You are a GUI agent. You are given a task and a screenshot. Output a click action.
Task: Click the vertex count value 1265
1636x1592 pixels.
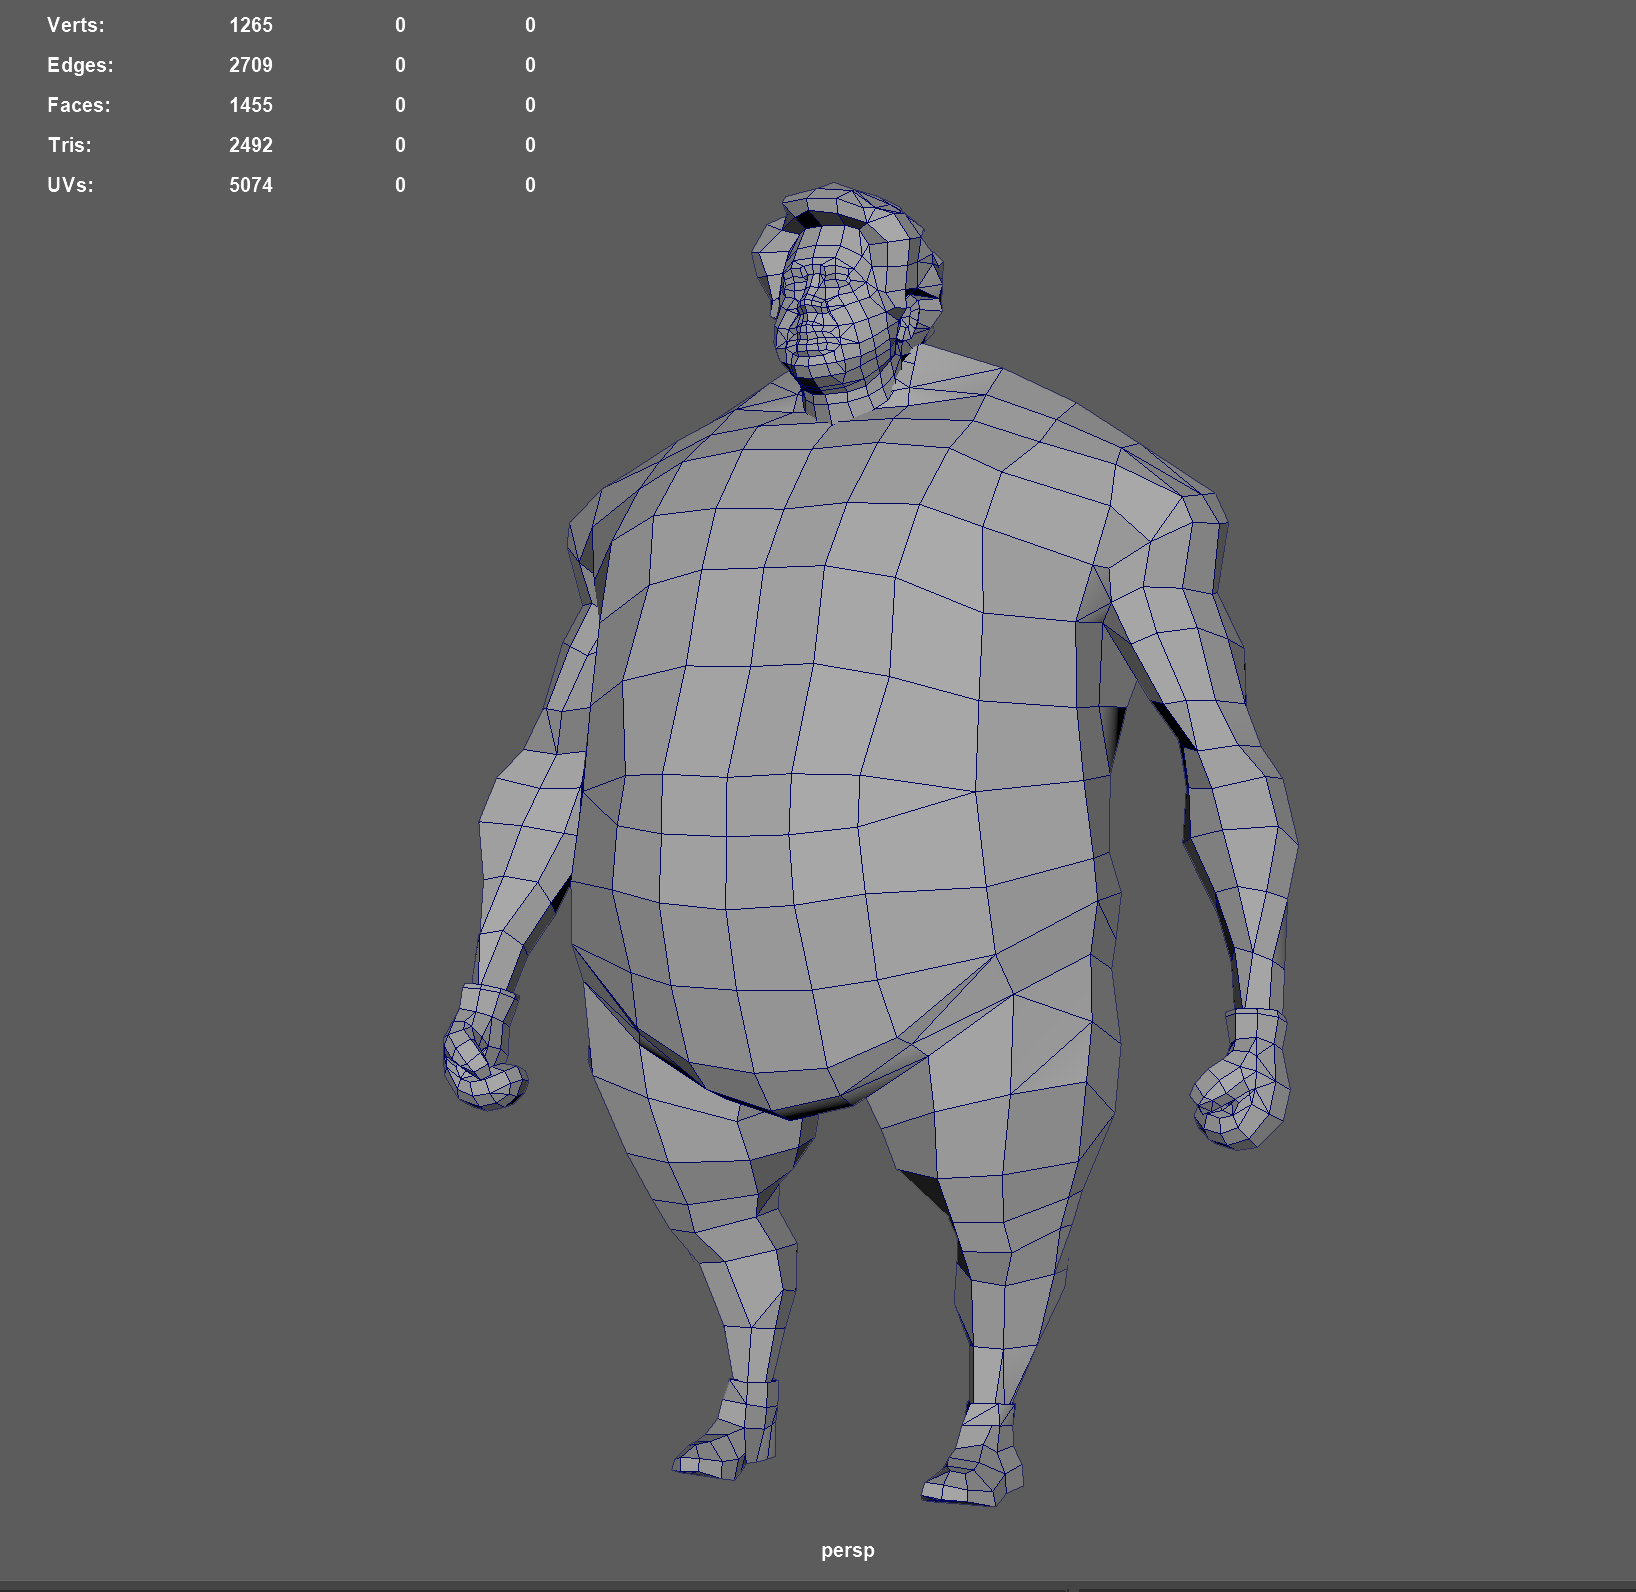point(251,25)
